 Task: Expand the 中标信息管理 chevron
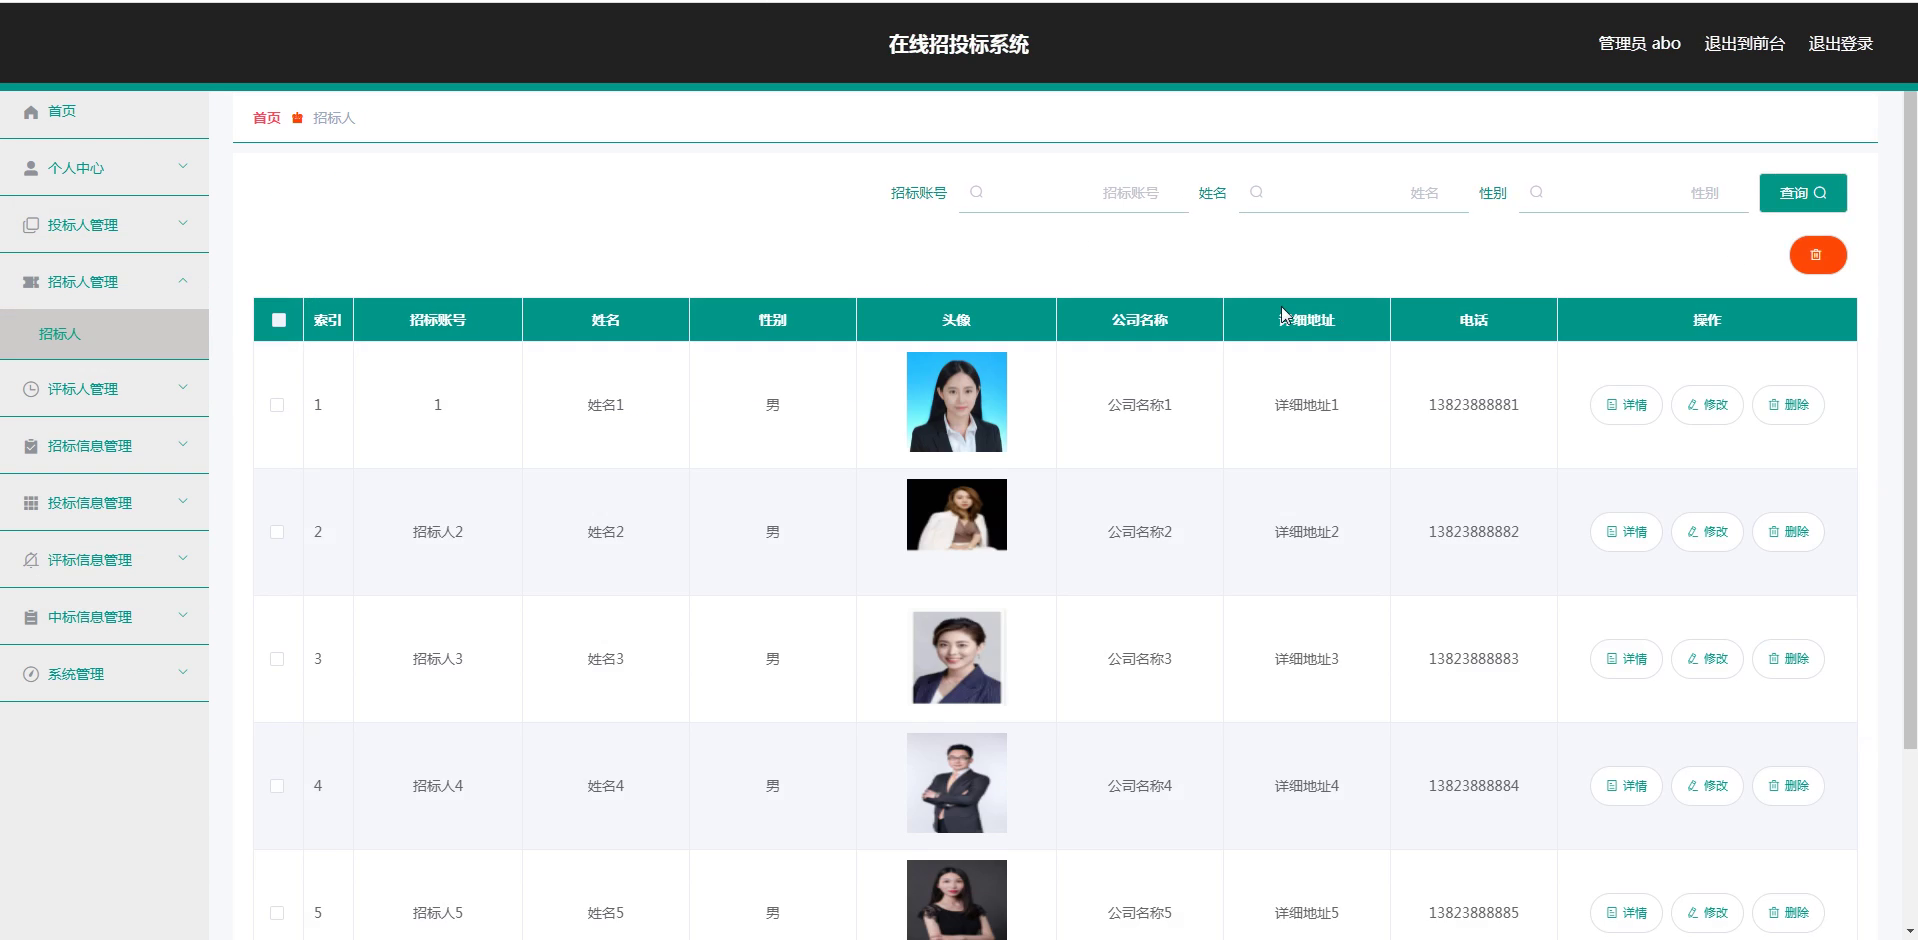[x=183, y=615]
